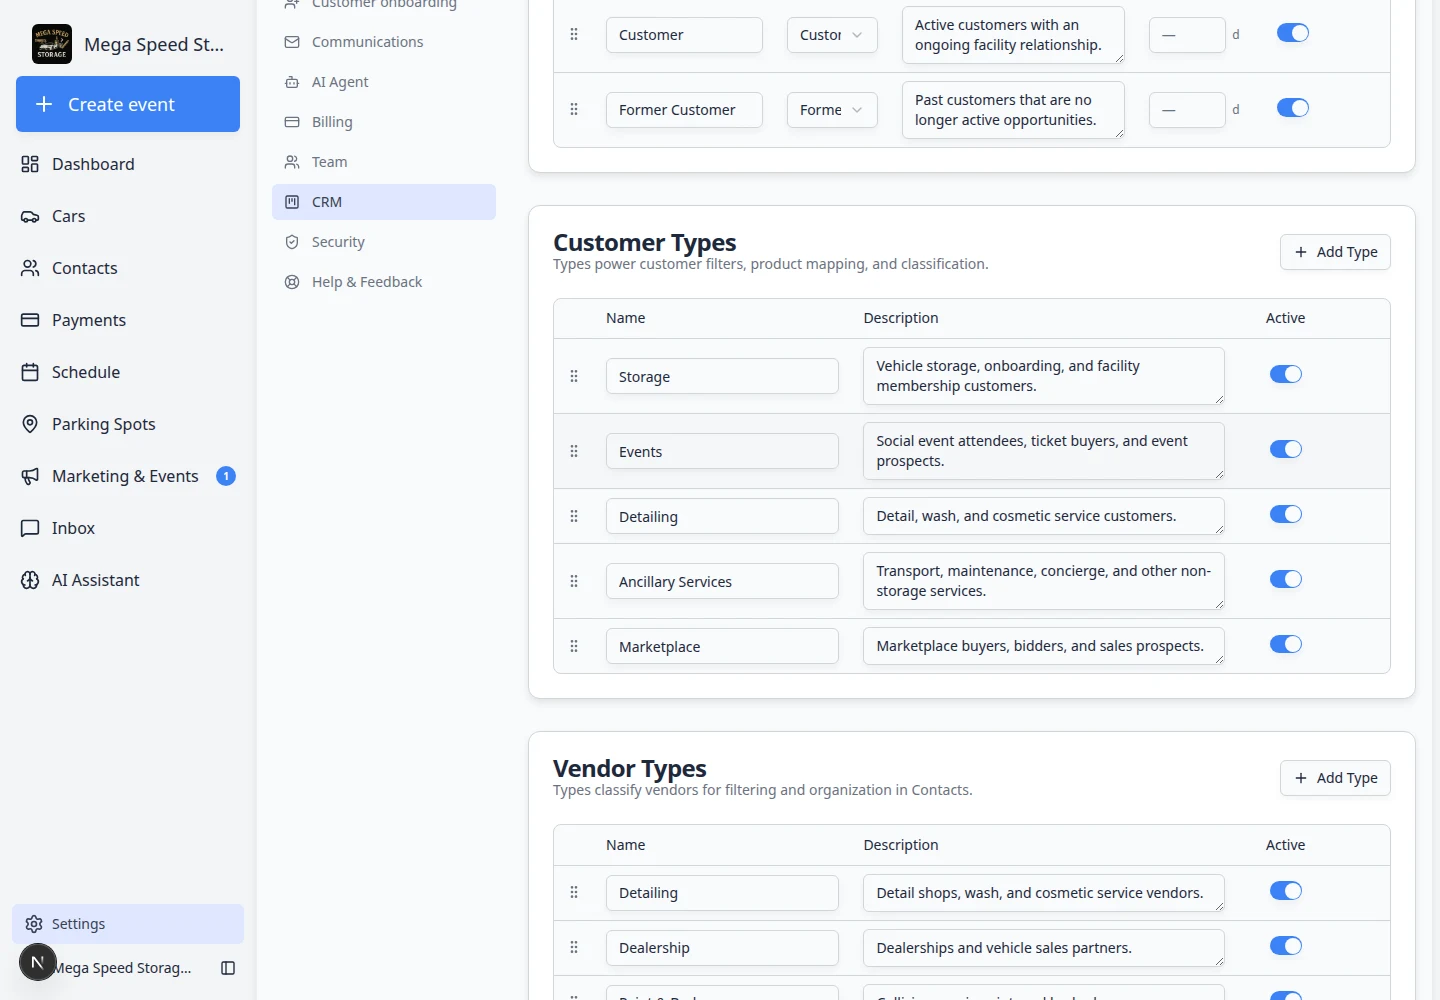Image resolution: width=1440 pixels, height=1000 pixels.
Task: Click the AI Assistant brain icon
Action: 30,580
